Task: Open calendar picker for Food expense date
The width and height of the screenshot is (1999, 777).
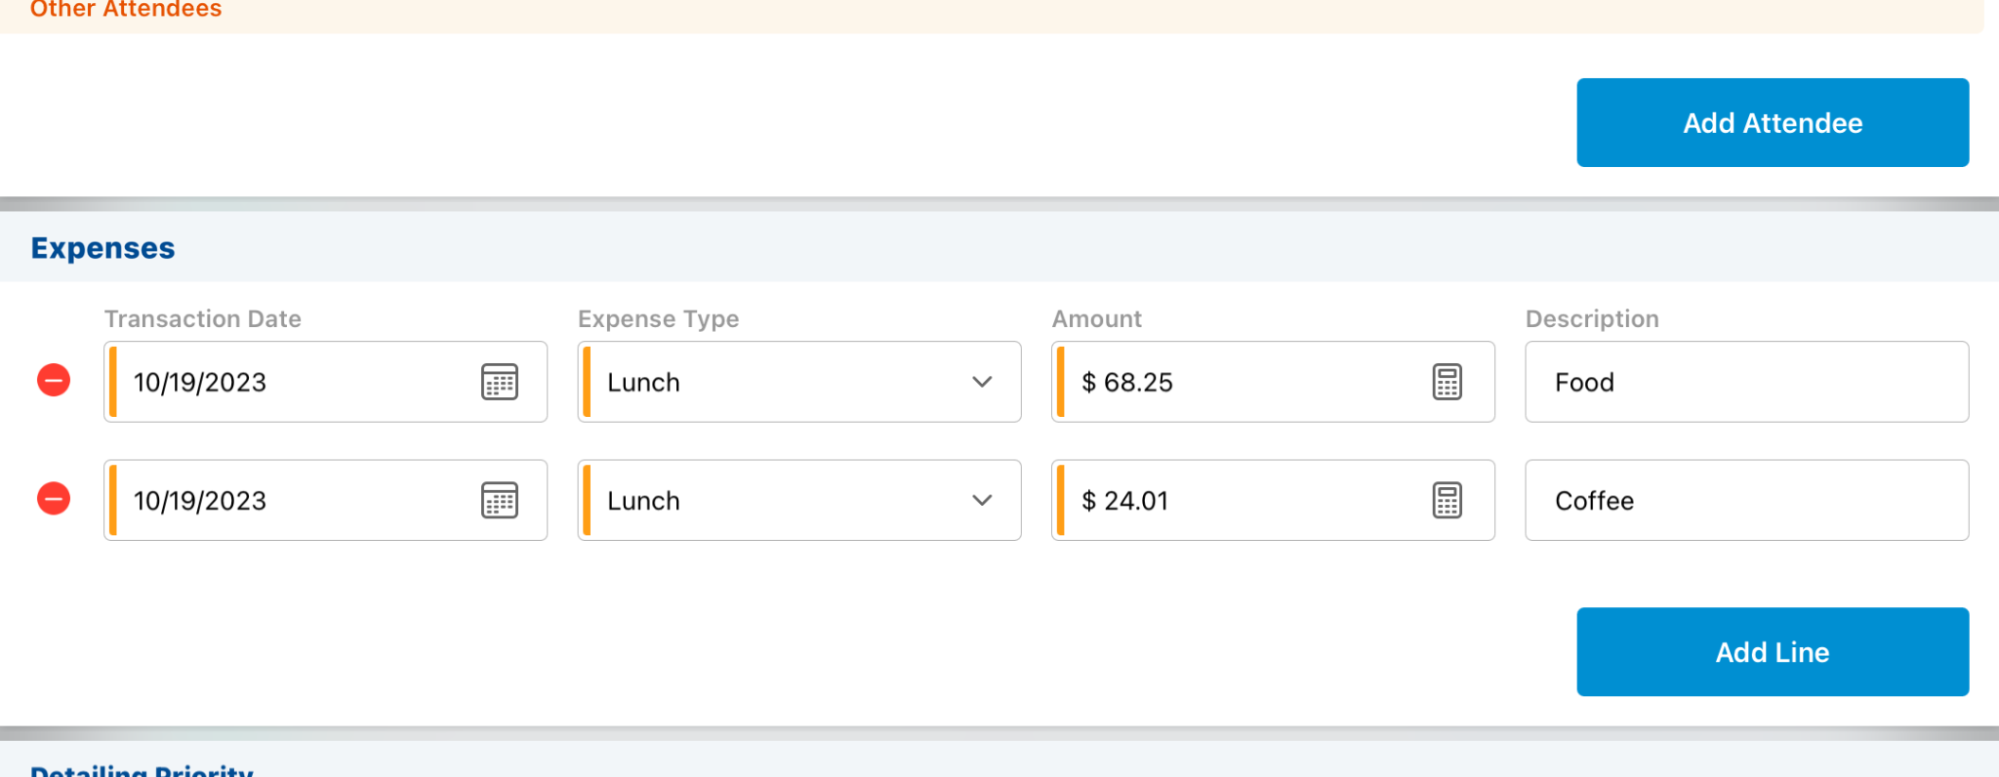Action: point(499,382)
